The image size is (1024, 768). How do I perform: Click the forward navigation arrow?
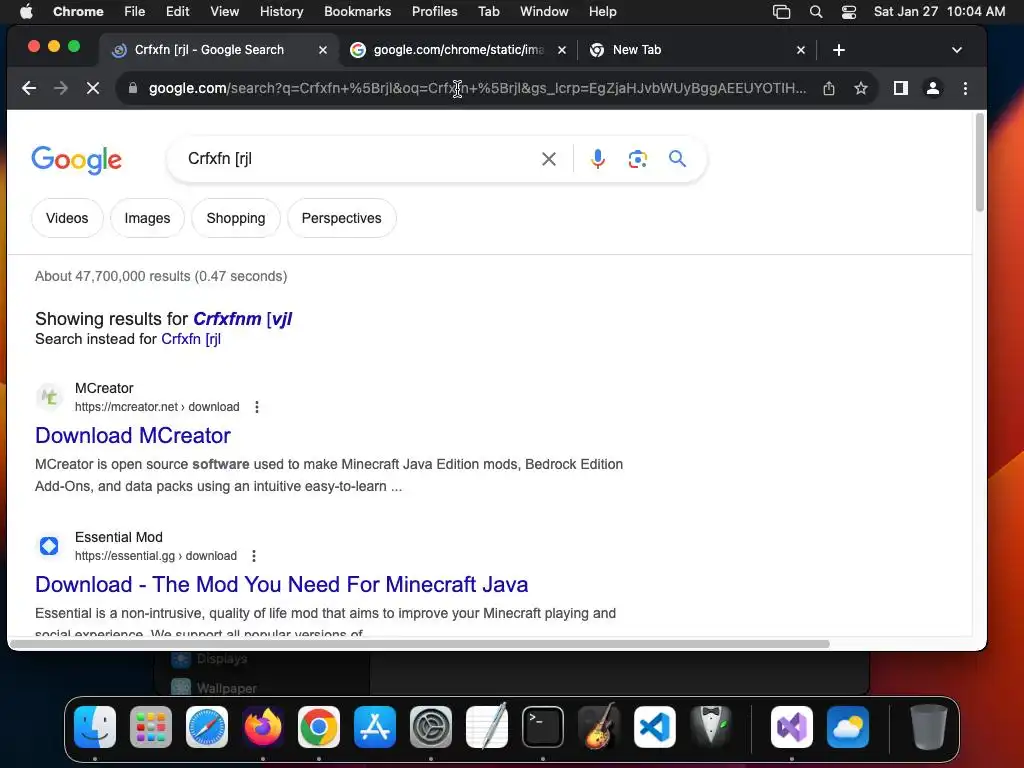[61, 88]
